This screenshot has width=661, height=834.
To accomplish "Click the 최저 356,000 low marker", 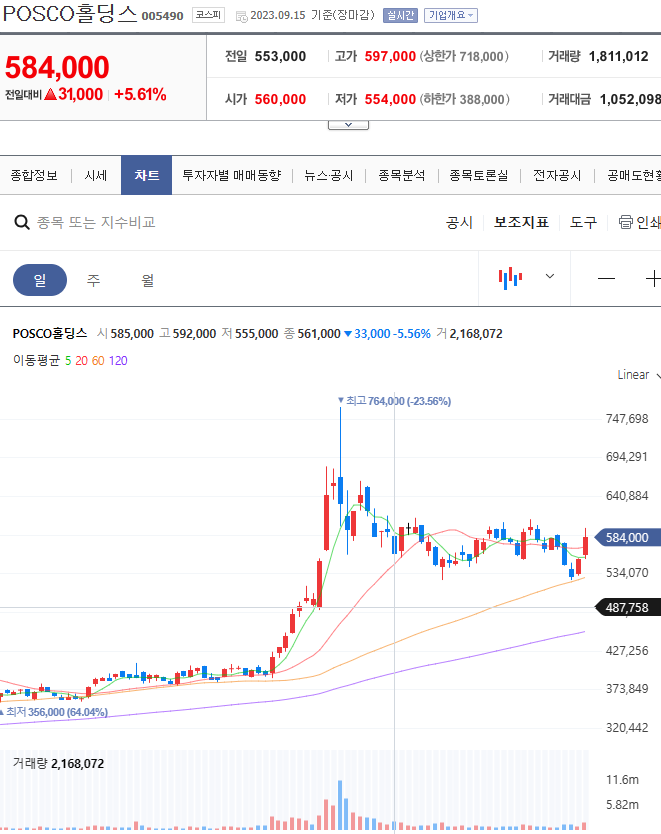I will [54, 712].
